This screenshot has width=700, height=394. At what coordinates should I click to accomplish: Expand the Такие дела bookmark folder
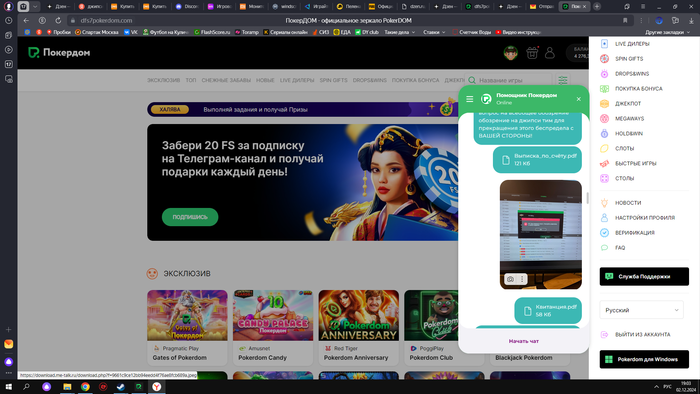[x=400, y=32]
